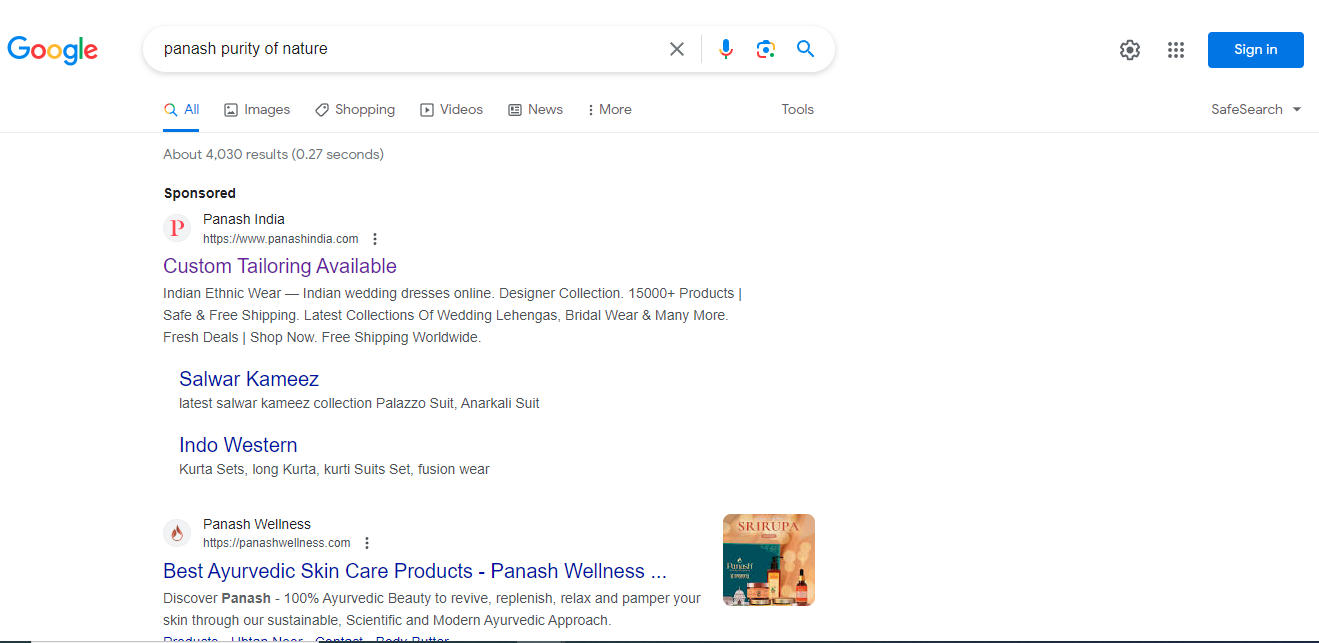
Task: Clear the search box with the X icon
Action: click(677, 49)
